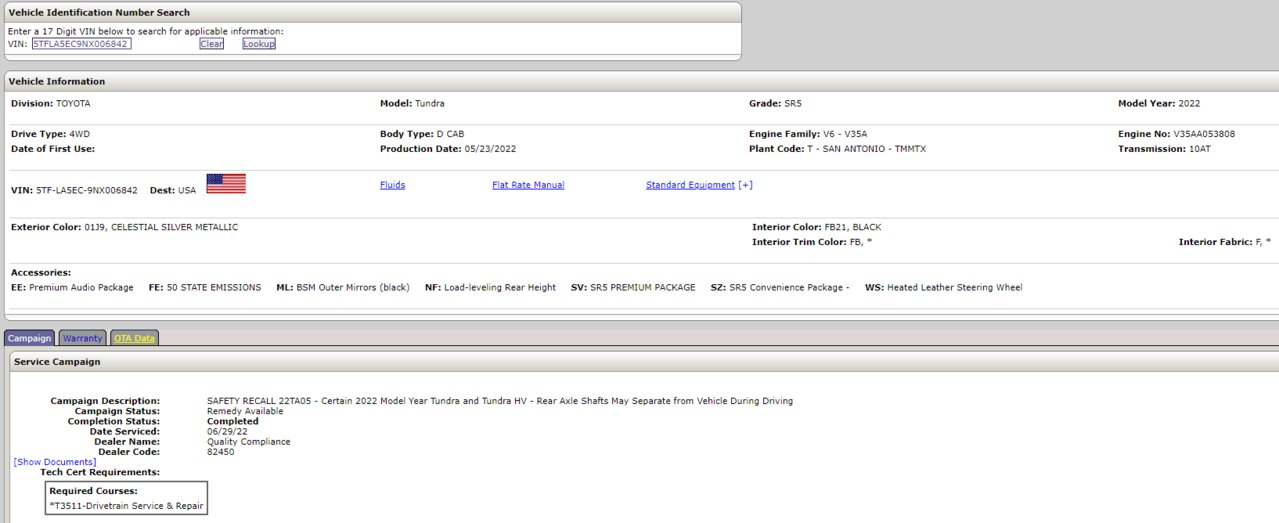Screen dimensions: 1279x523
Task: Select the VIN text 5TF-LA5EC-9NX006842
Action: pos(87,189)
